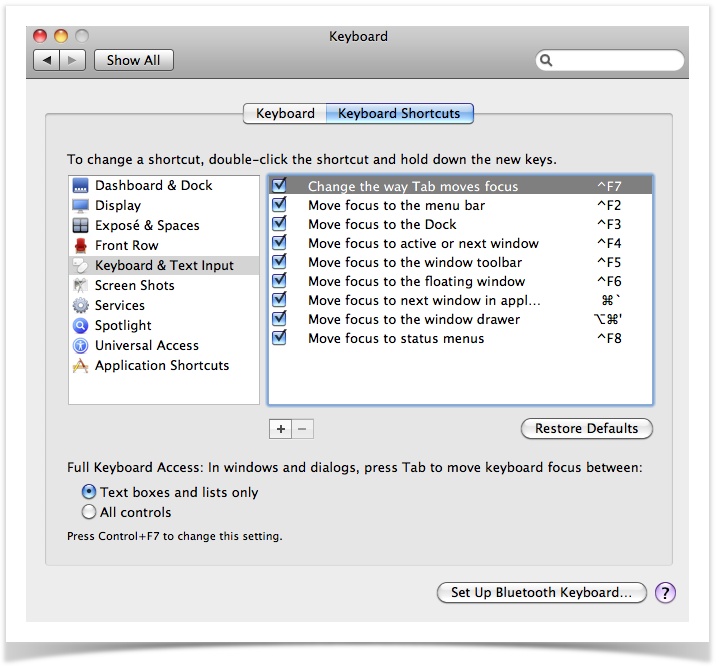The image size is (723, 671).
Task: Select the Front Row category text
Action: pos(126,245)
